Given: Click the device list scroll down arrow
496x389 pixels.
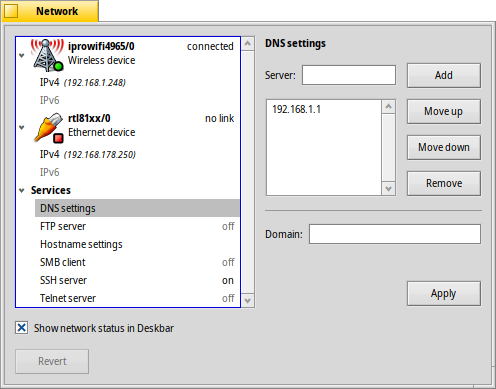Looking at the screenshot, I should 248,301.
